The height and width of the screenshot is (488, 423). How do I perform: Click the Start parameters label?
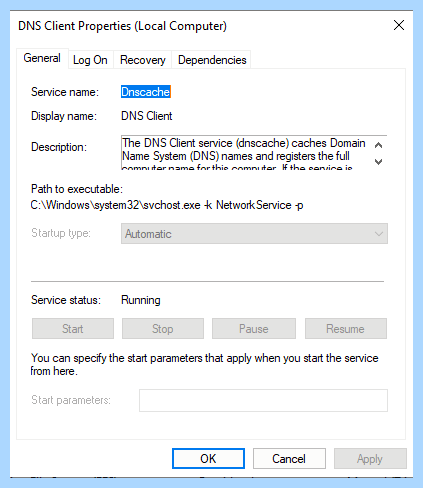pos(71,400)
